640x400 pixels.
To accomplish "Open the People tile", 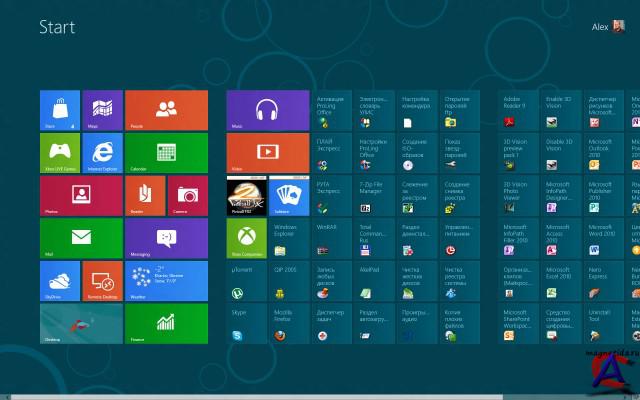I will (x=167, y=110).
